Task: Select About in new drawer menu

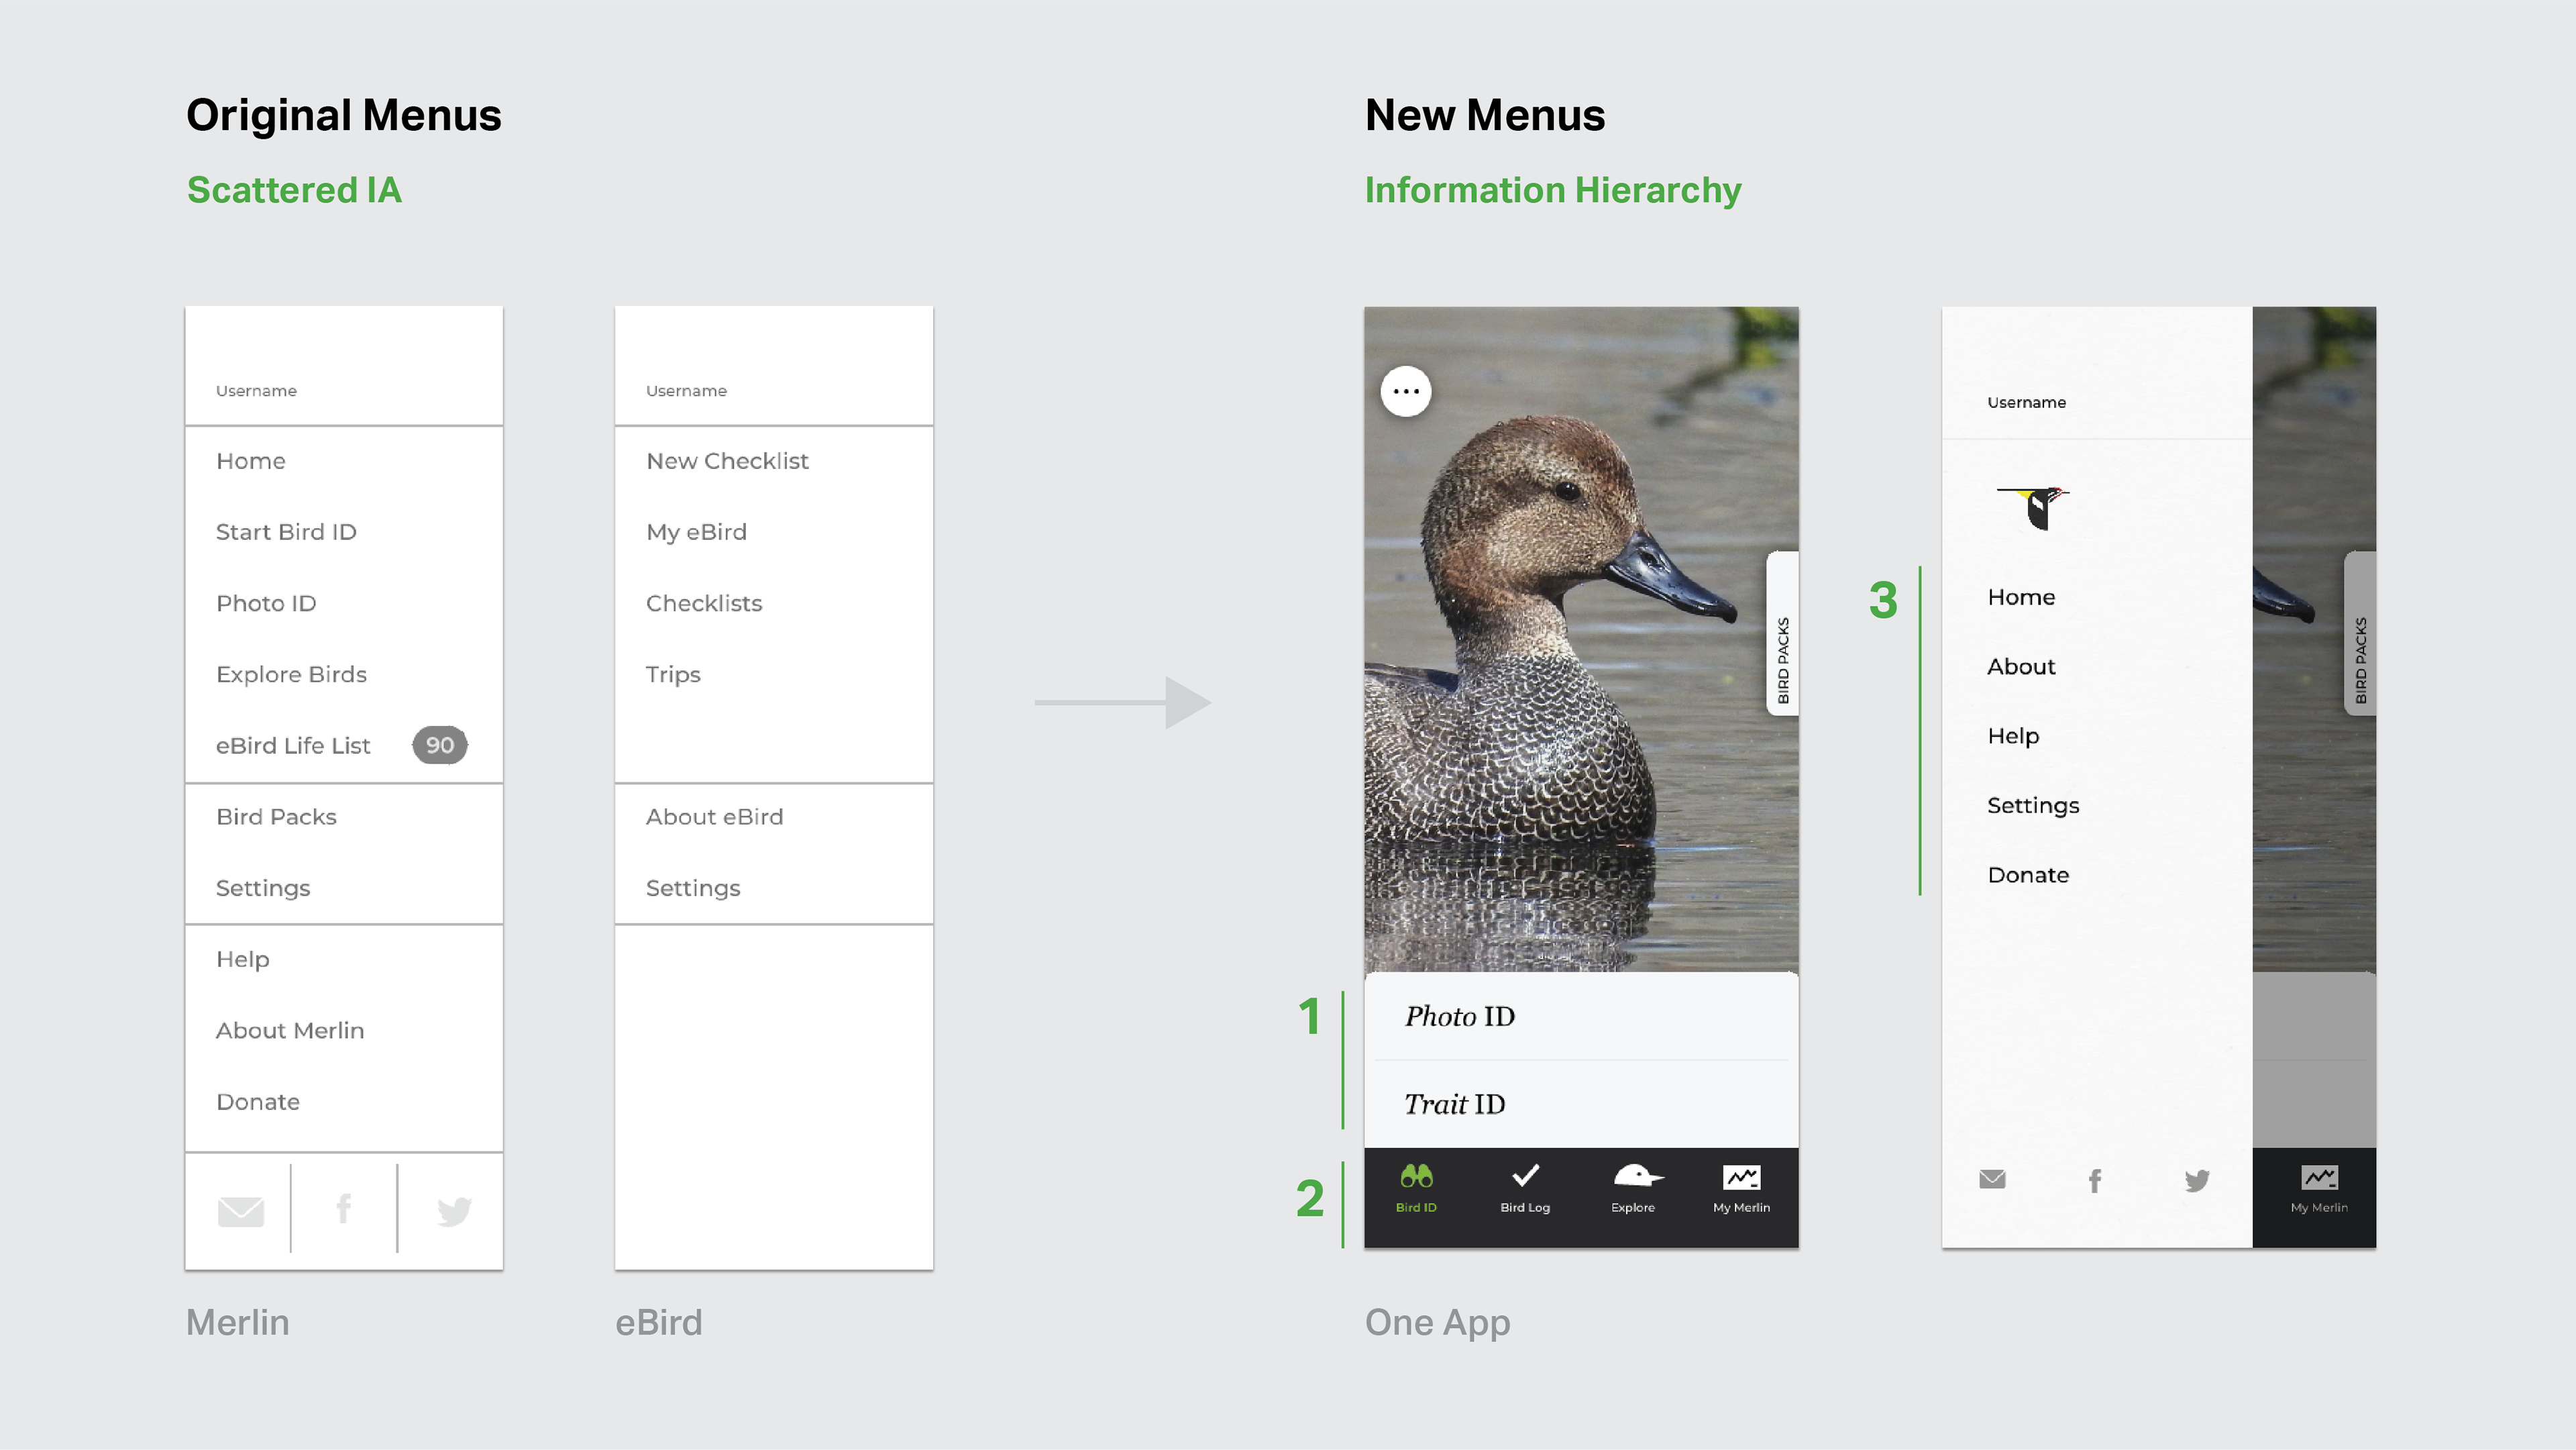Action: point(2021,666)
